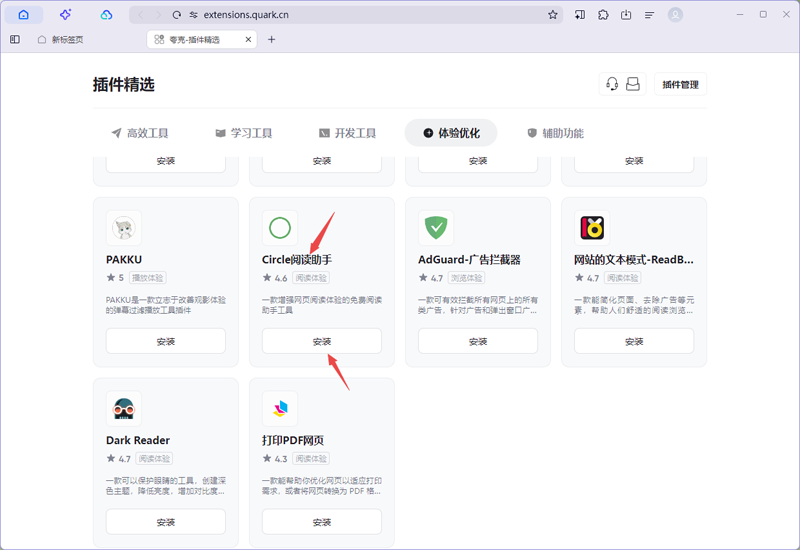
Task: Open the Circle阅读助手 title
Action: click(297, 260)
